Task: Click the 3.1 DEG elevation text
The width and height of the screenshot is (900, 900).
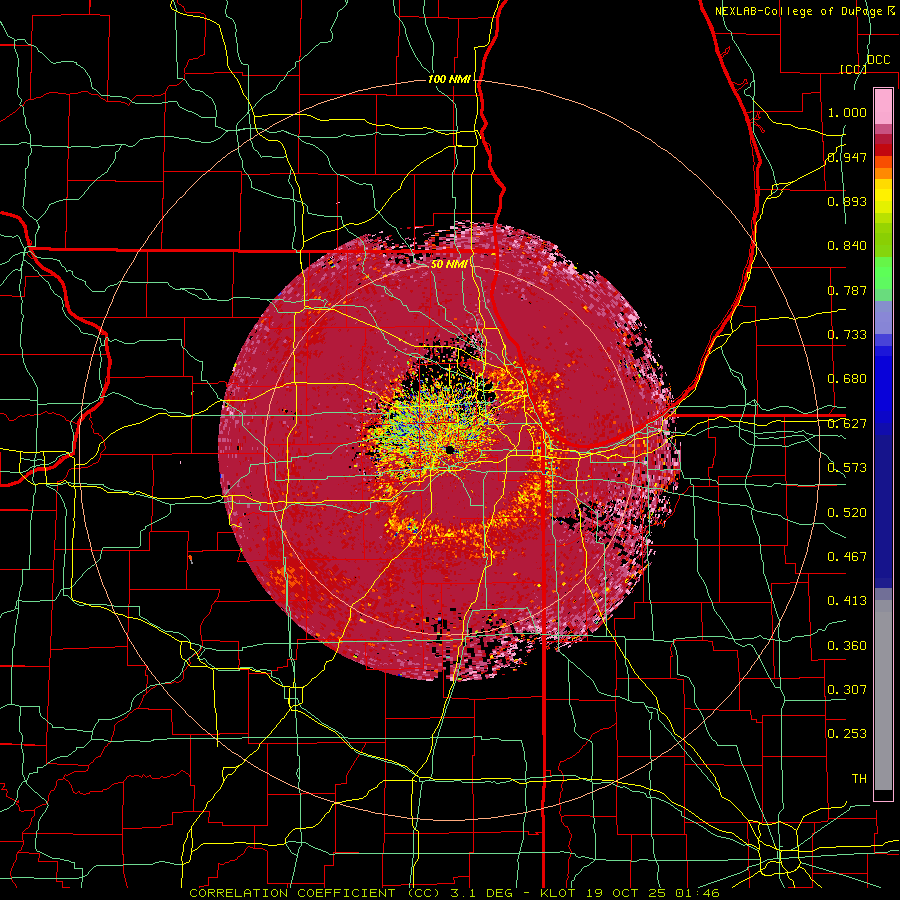Action: click(482, 893)
